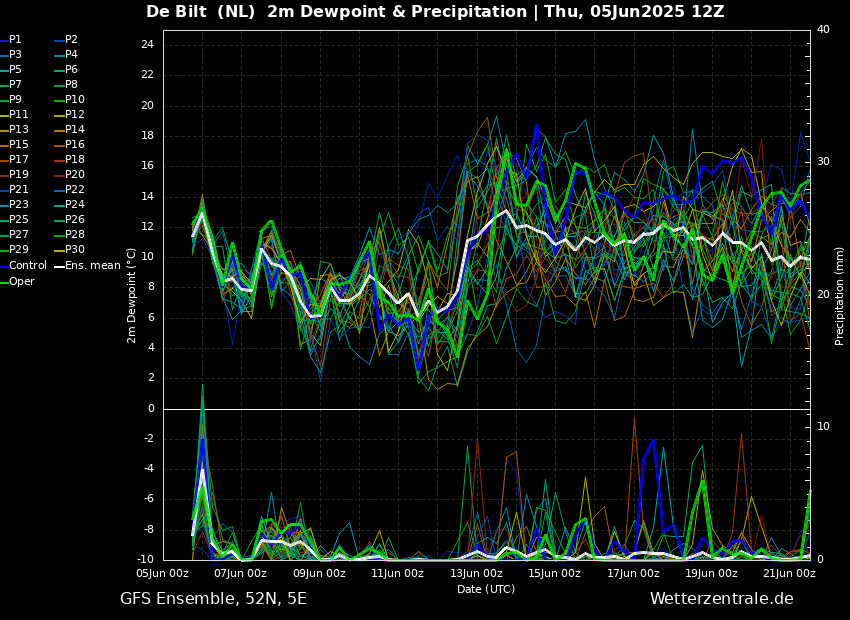
Task: Click the 40 precipitation axis value
Action: click(x=823, y=29)
